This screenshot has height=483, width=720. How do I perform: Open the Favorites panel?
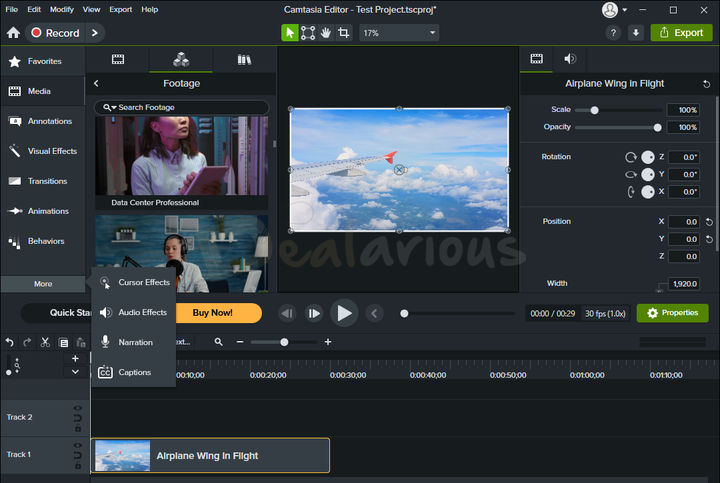tap(43, 61)
